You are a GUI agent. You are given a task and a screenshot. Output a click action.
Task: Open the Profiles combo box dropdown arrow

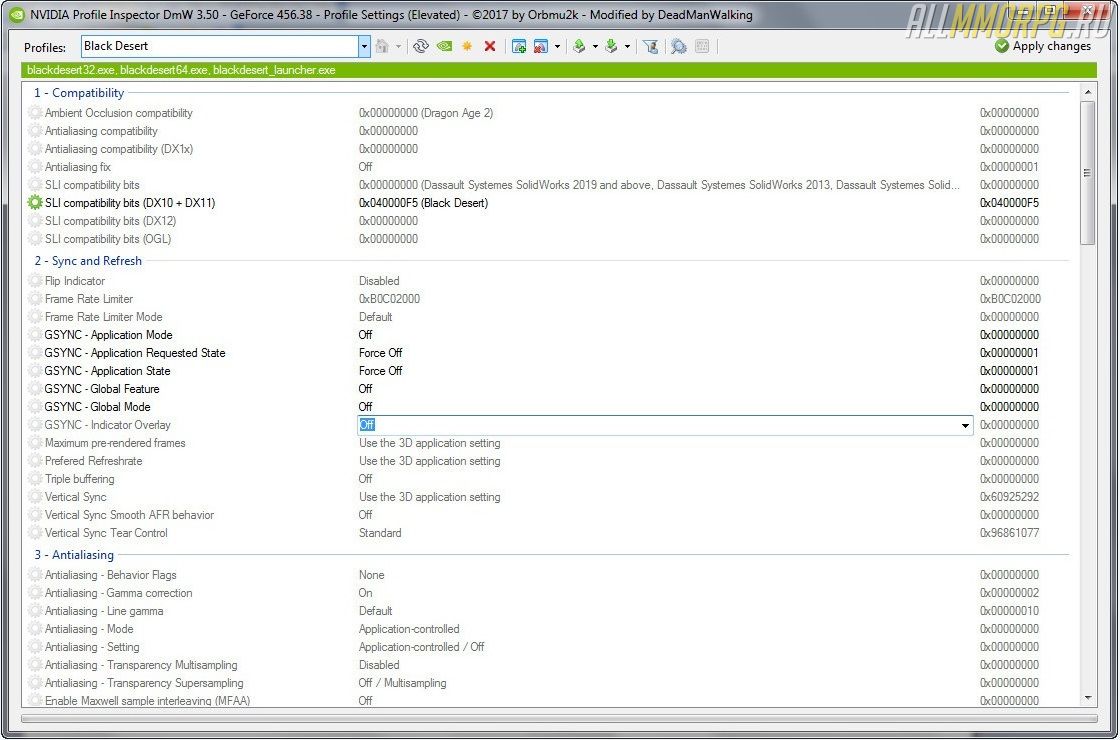tap(364, 46)
